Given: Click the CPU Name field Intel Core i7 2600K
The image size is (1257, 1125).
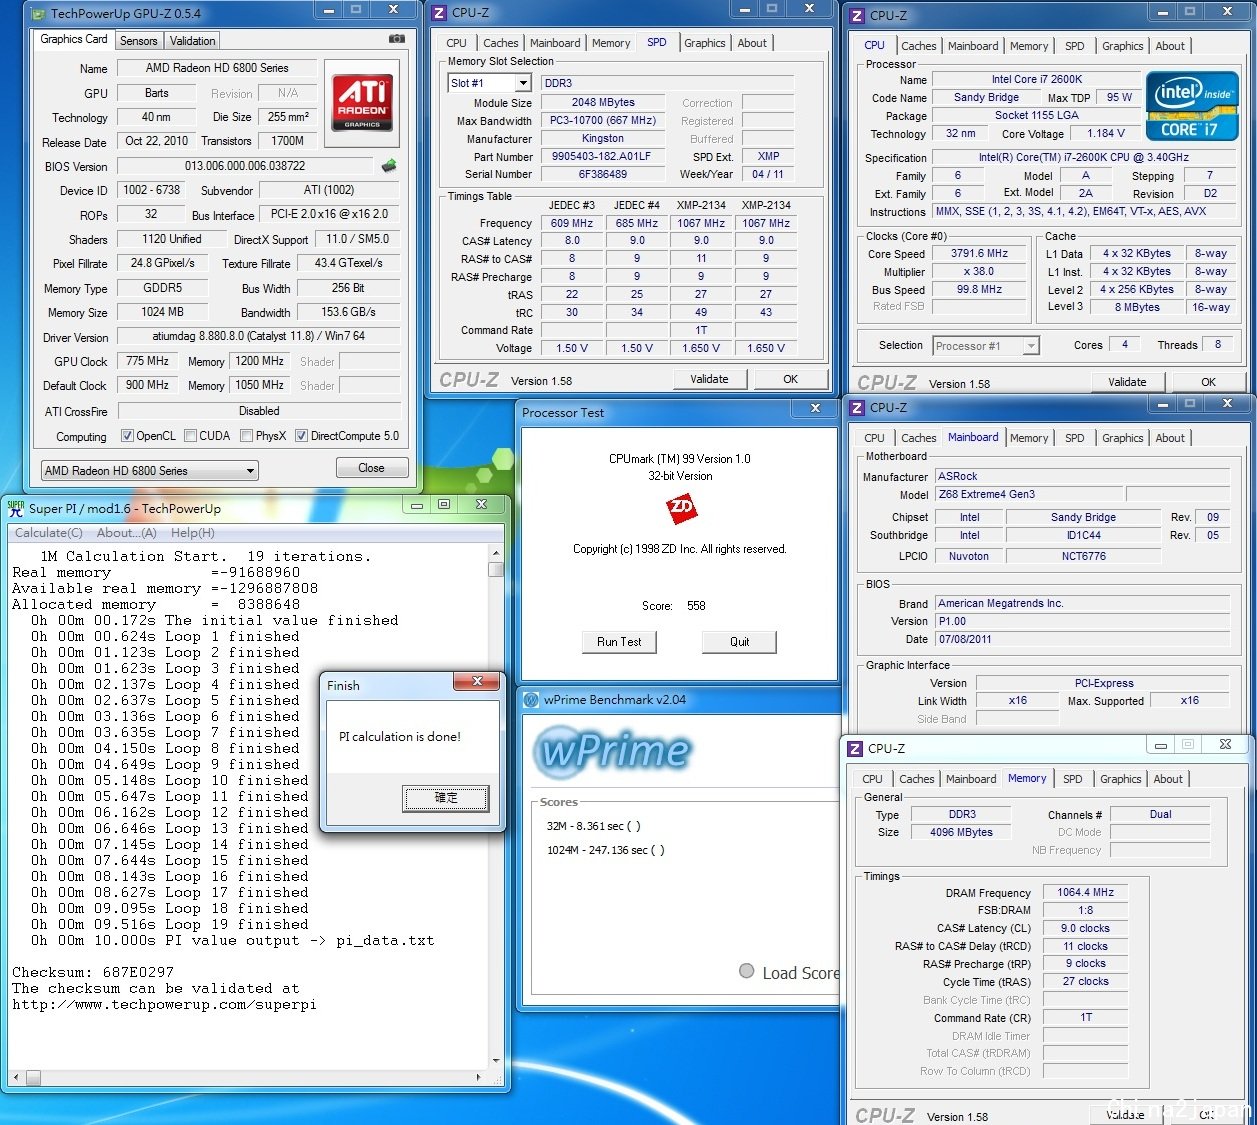Looking at the screenshot, I should point(1037,80).
